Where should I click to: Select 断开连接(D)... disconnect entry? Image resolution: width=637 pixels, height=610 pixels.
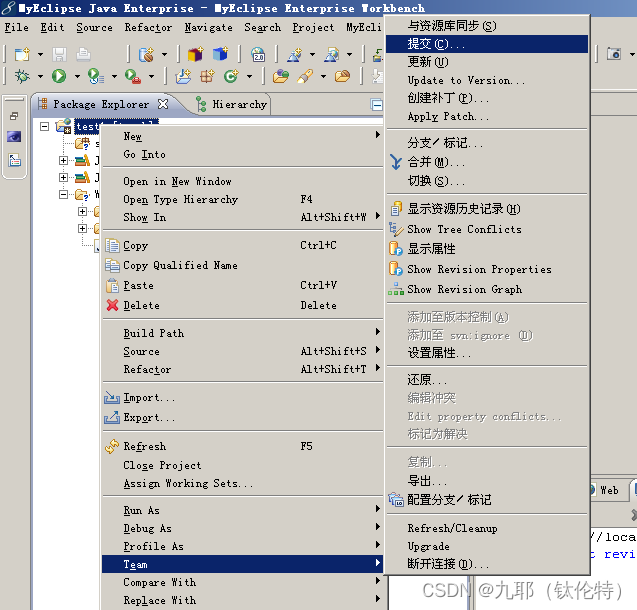(x=487, y=564)
